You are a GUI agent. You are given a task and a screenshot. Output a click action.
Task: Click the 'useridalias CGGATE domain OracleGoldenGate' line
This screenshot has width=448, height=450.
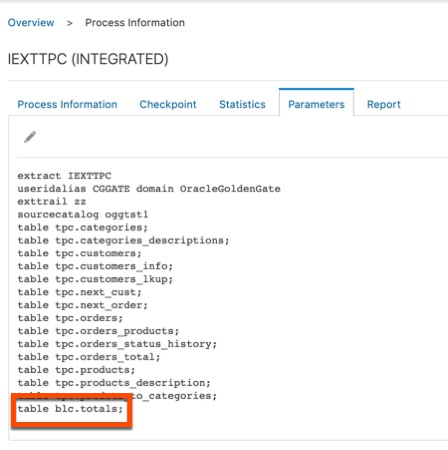[149, 189]
